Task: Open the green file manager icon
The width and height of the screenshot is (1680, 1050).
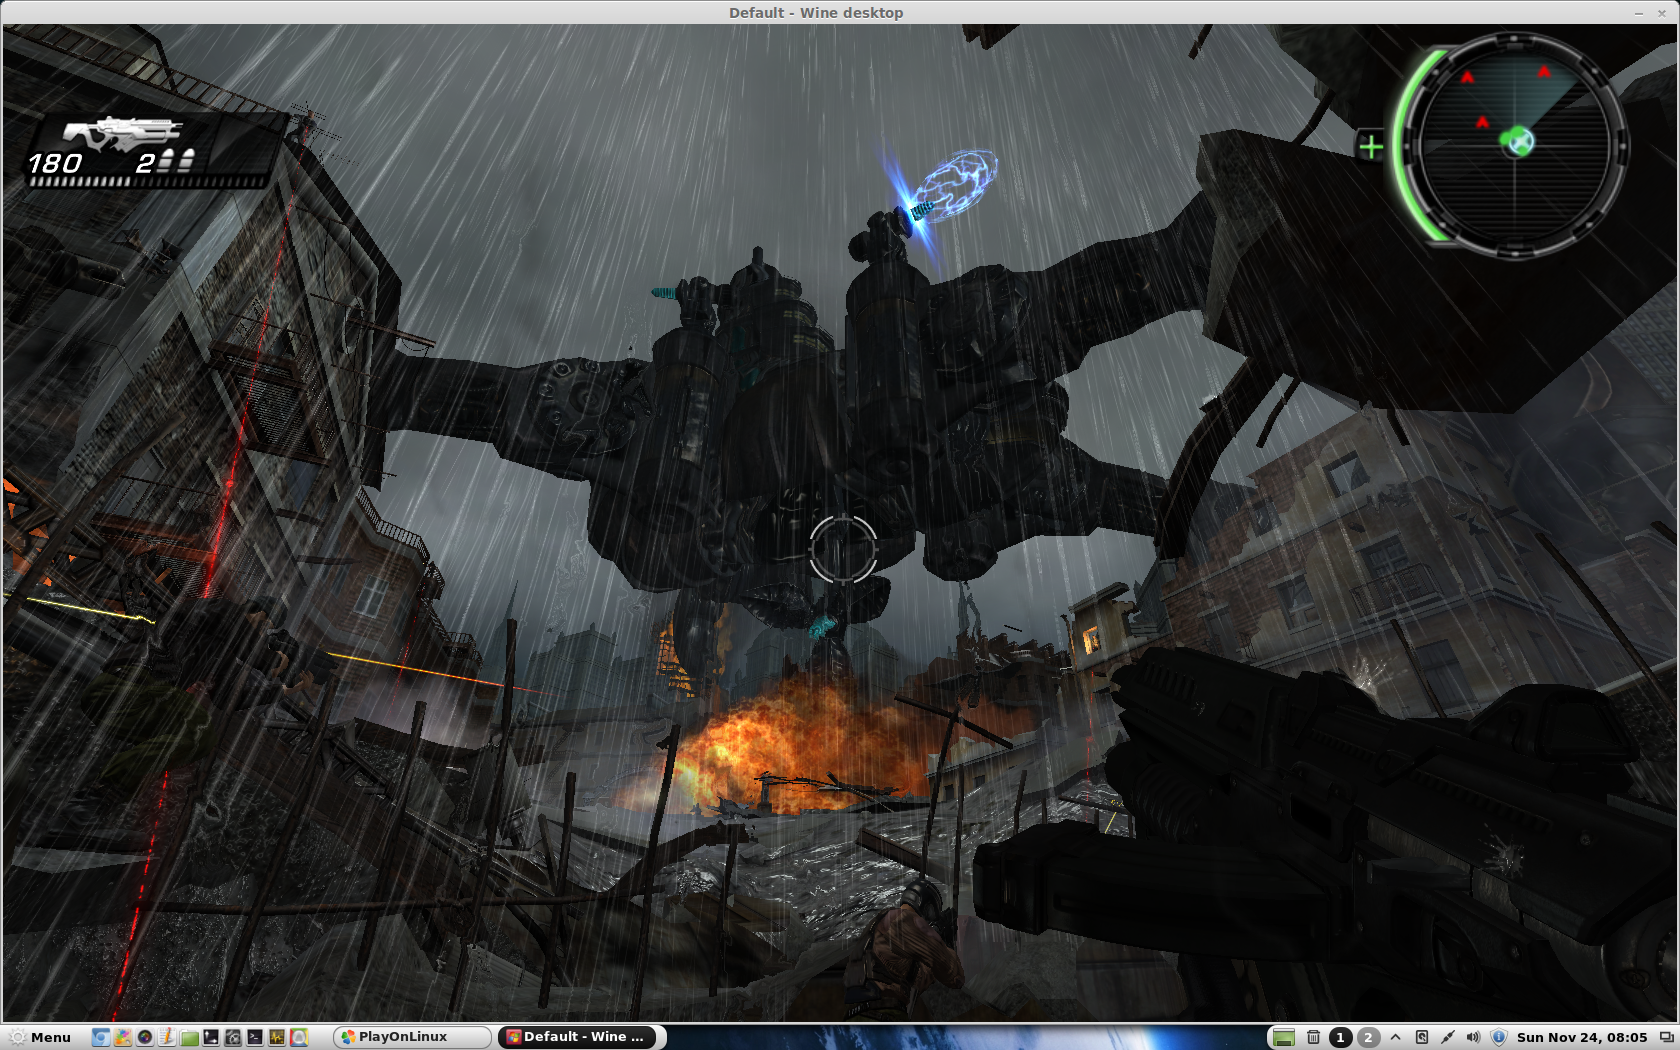Action: [189, 1037]
